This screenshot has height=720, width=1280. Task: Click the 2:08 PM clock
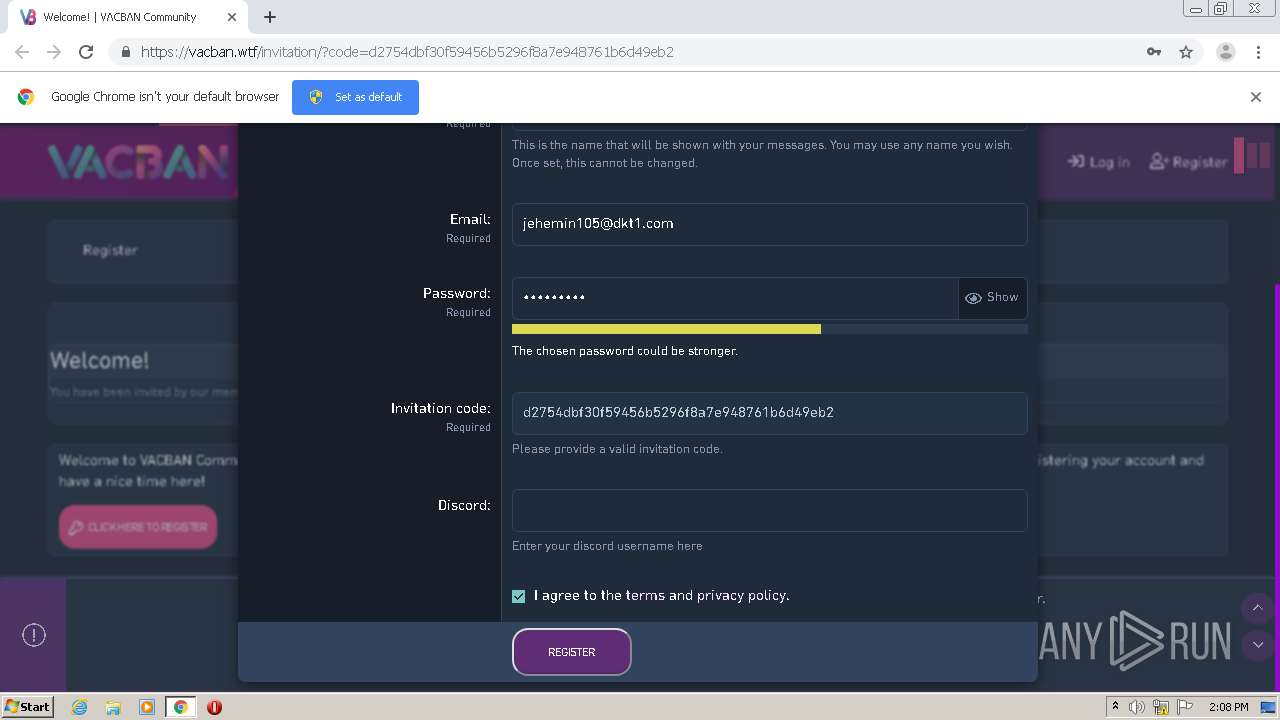[x=1228, y=707]
